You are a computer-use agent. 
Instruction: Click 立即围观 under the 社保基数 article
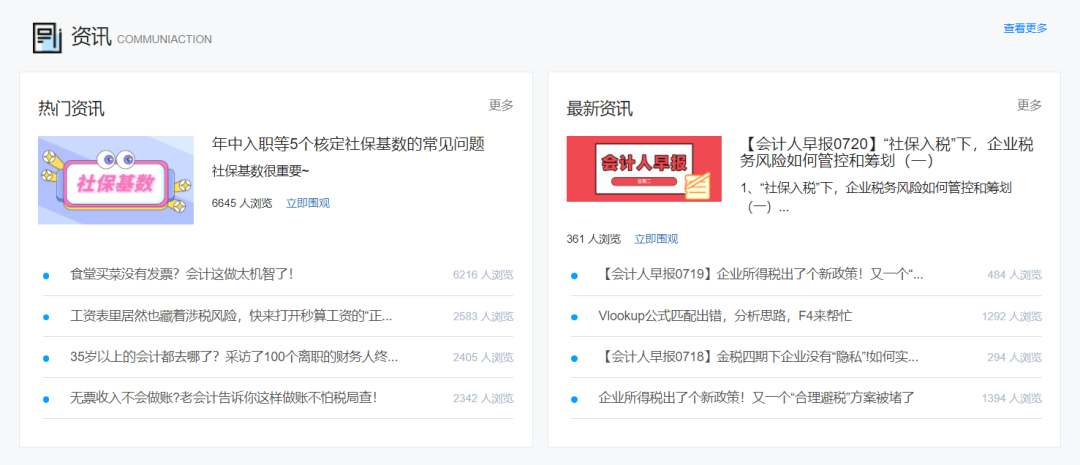pyautogui.click(x=307, y=203)
